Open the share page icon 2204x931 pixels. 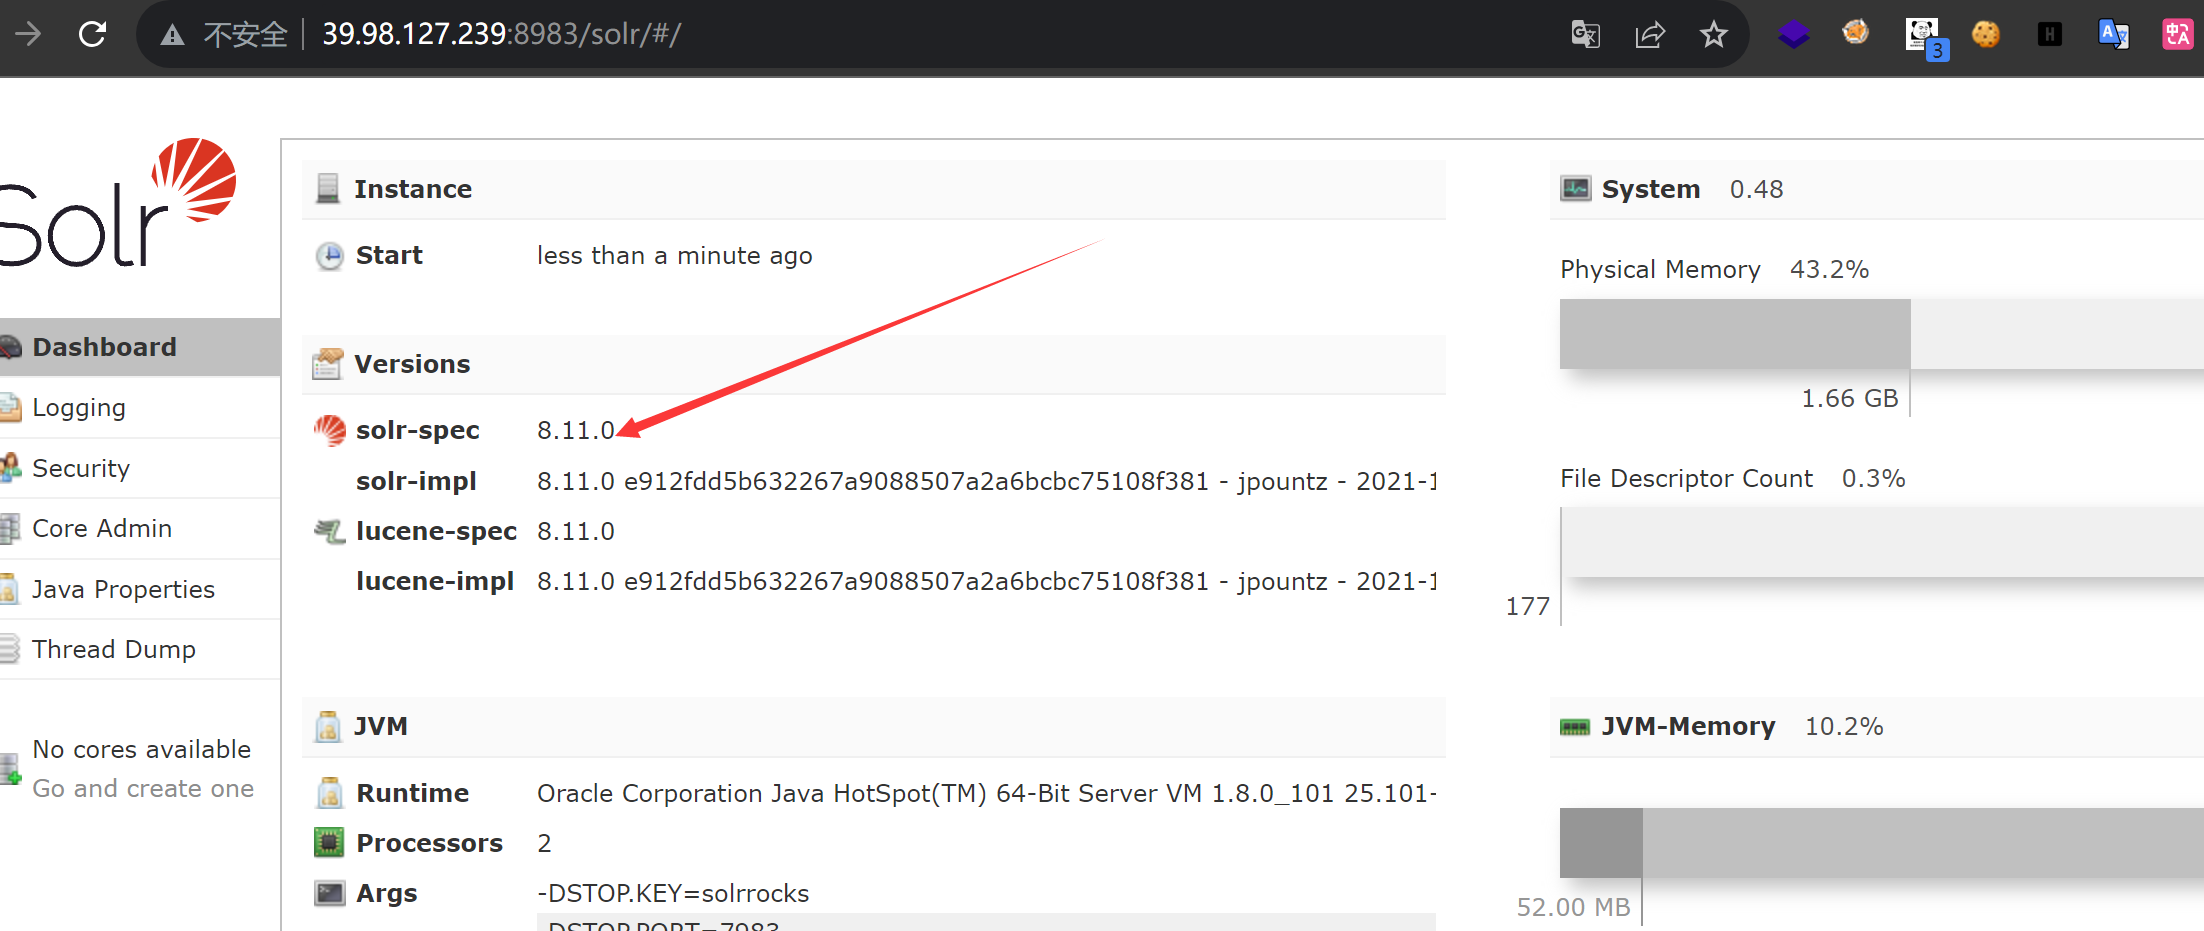tap(1649, 35)
